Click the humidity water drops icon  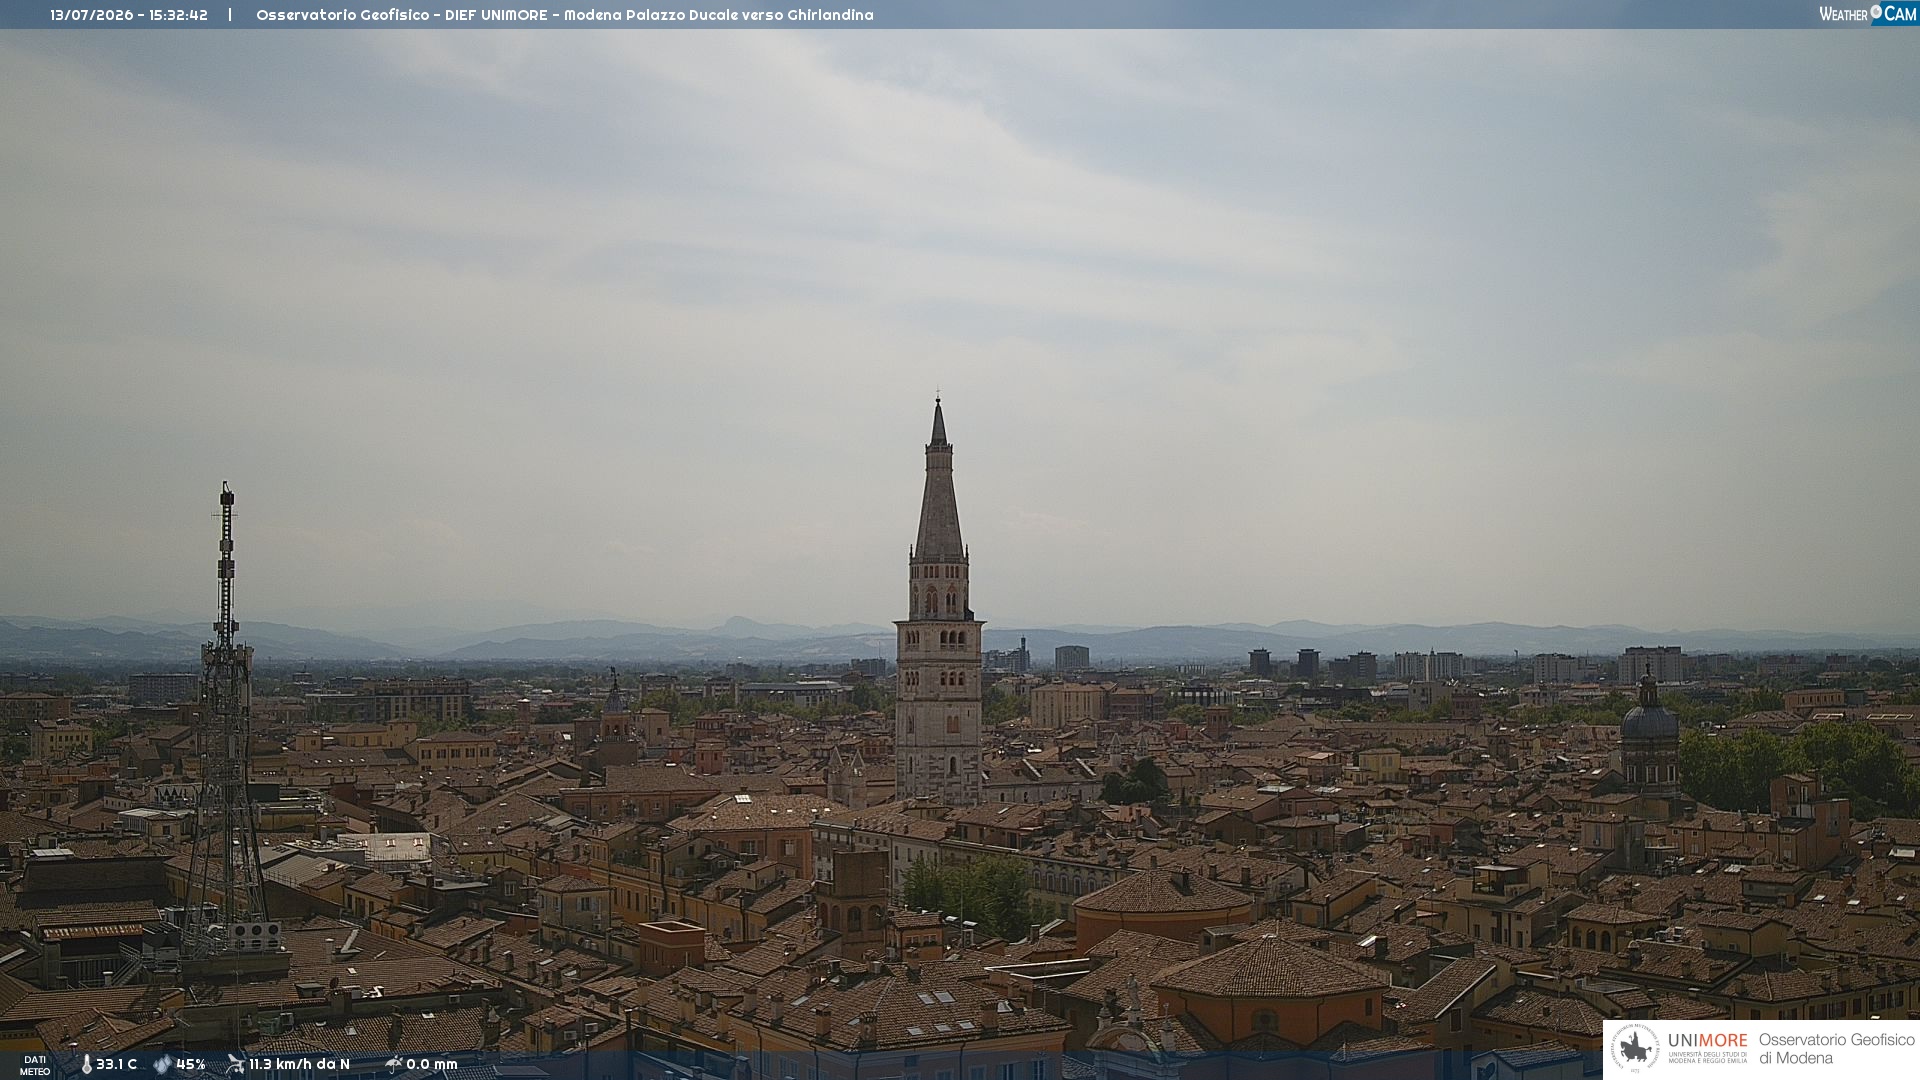point(163,1064)
